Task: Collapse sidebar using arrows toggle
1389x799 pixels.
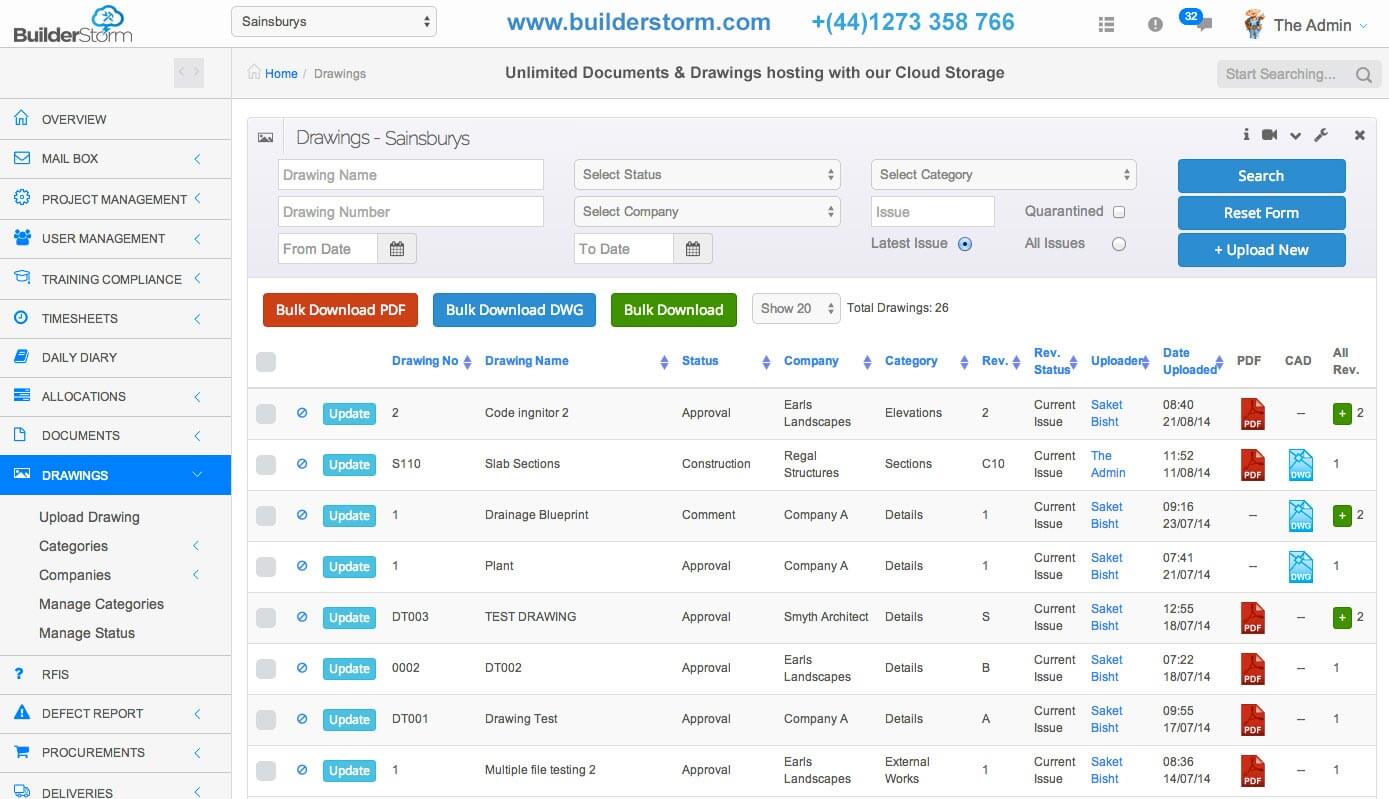Action: [x=188, y=71]
